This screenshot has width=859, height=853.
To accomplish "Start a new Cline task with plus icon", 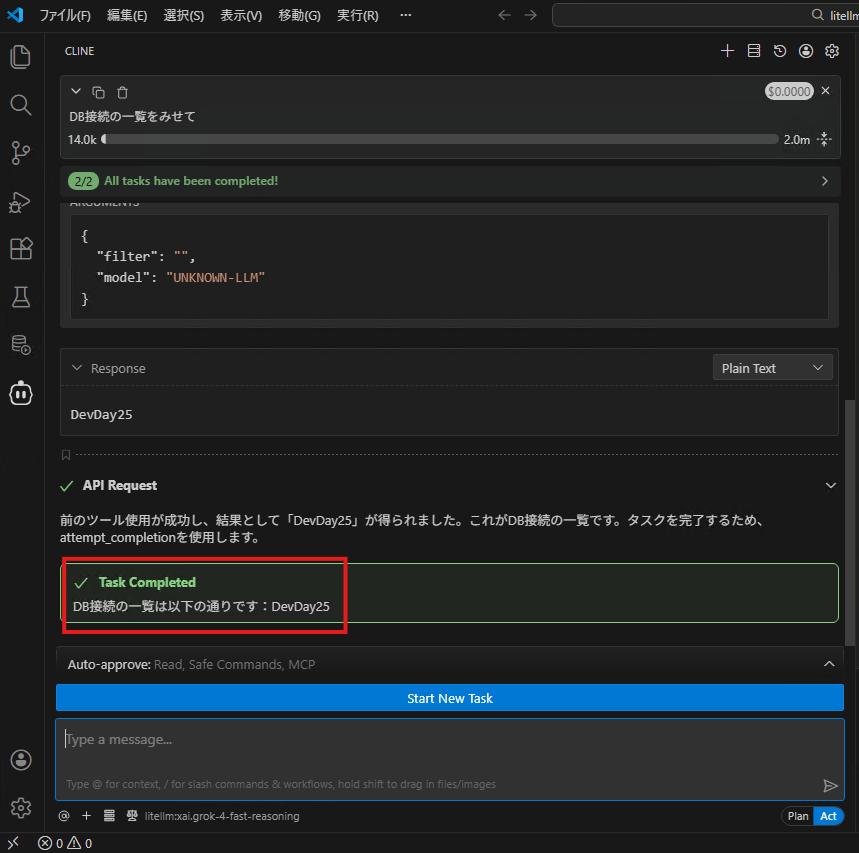I will pos(727,51).
